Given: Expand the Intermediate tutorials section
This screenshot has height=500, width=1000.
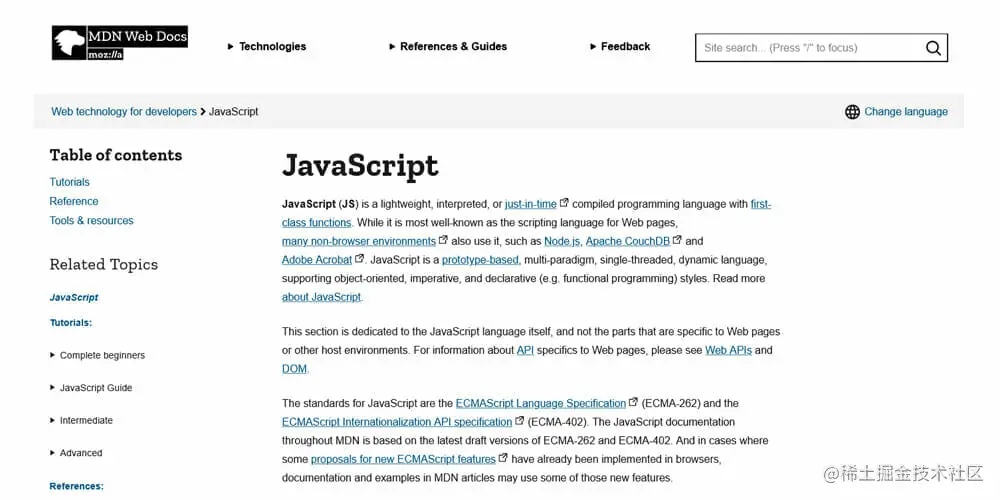Looking at the screenshot, I should 81,420.
